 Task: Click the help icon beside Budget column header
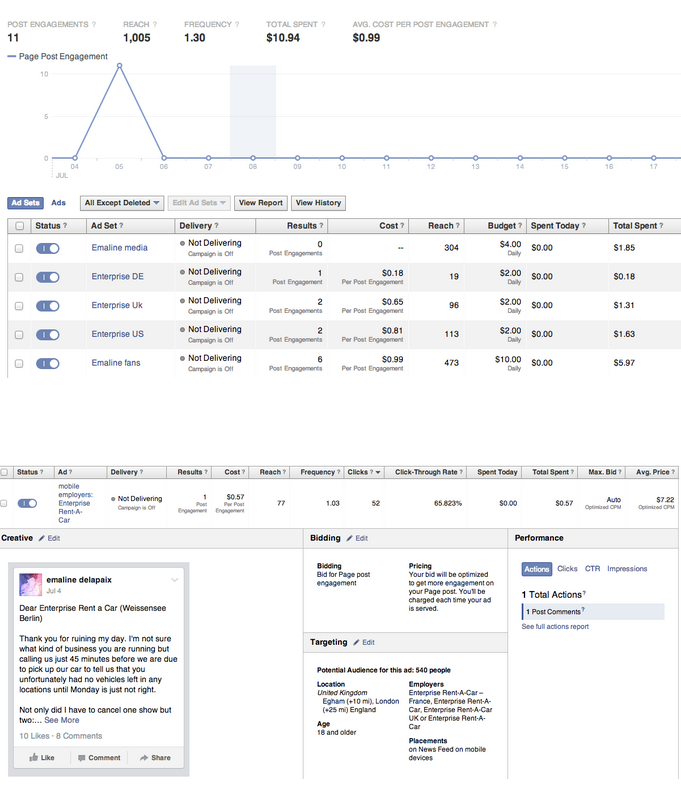pos(520,226)
